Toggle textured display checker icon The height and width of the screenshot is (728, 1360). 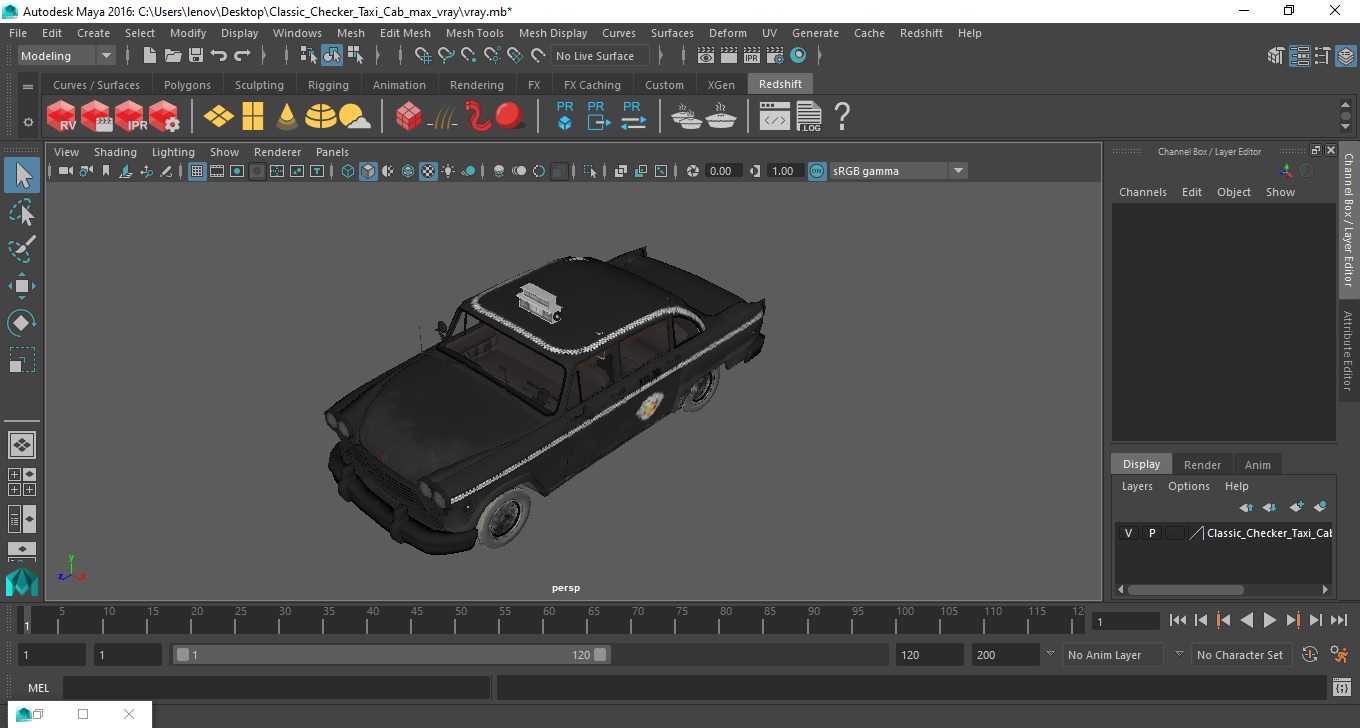pos(428,171)
